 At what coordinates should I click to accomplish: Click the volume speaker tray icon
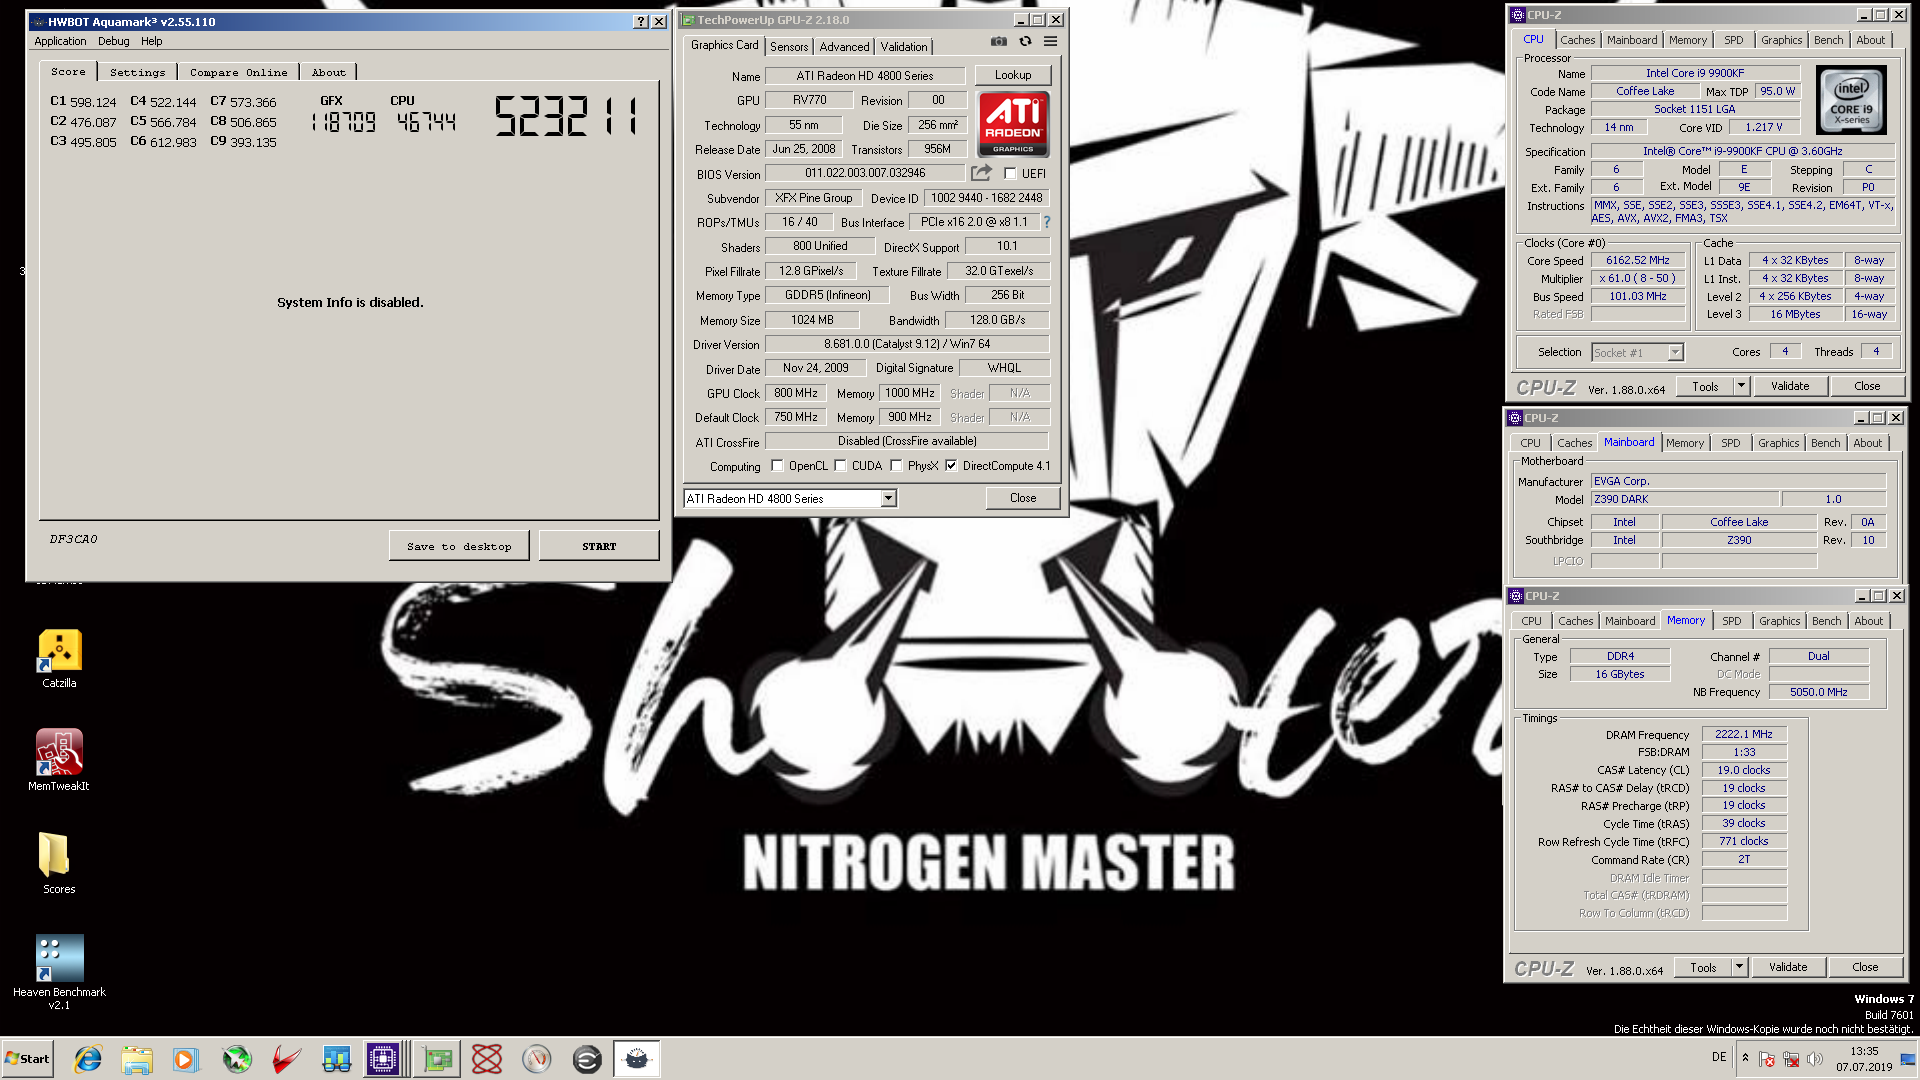tap(1815, 1059)
